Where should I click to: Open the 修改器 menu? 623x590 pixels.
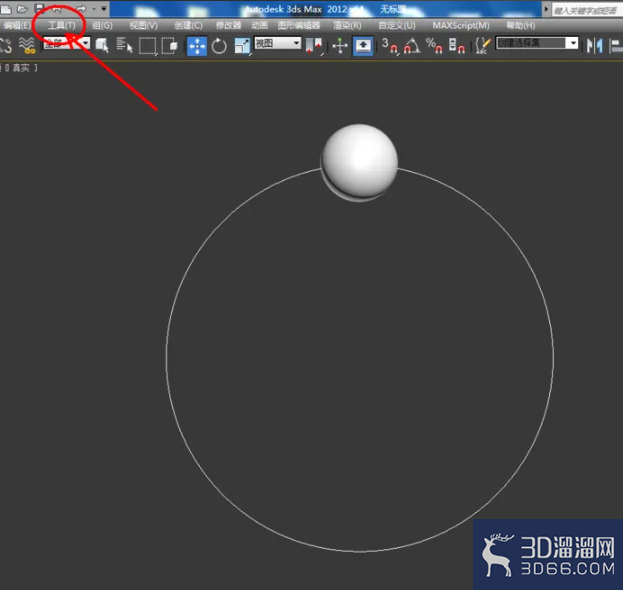coord(228,25)
